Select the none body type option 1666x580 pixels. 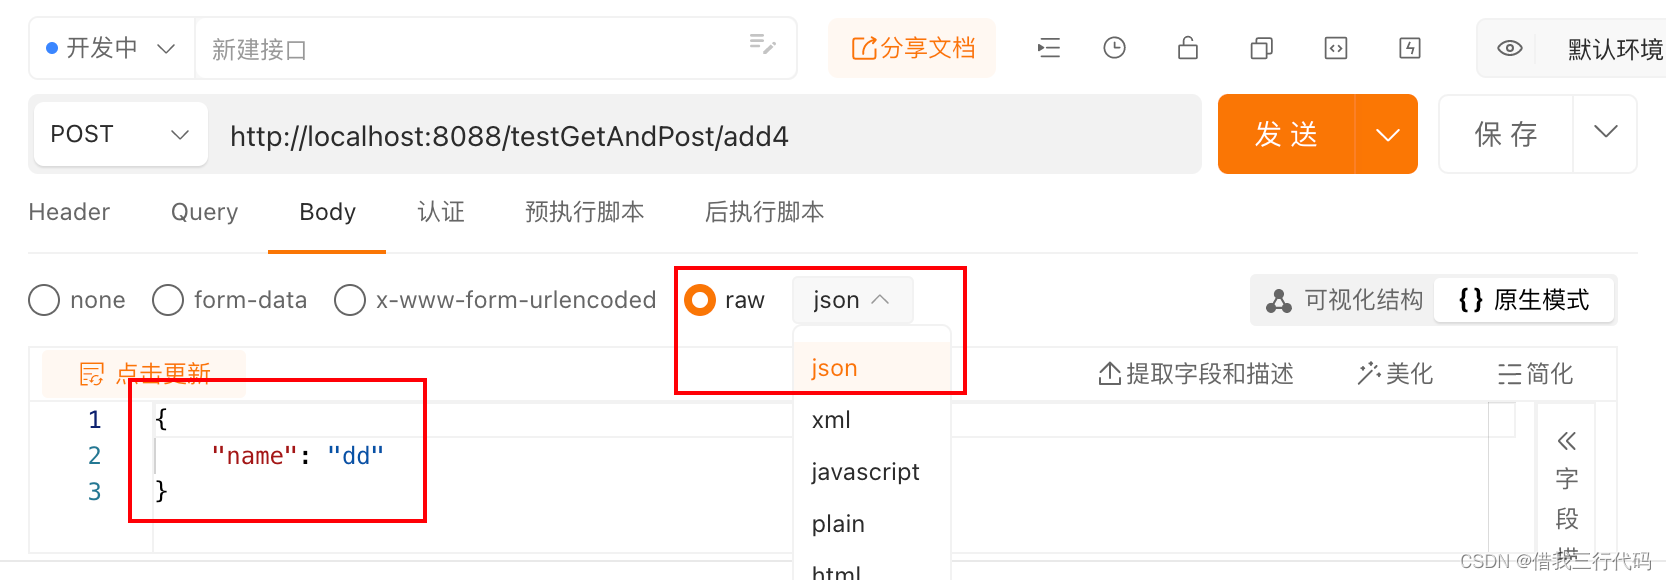tap(44, 299)
